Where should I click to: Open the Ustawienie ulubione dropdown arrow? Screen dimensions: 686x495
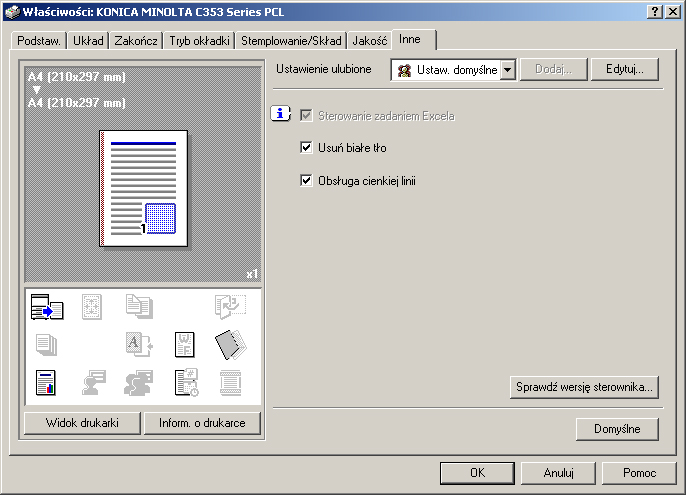click(x=508, y=70)
